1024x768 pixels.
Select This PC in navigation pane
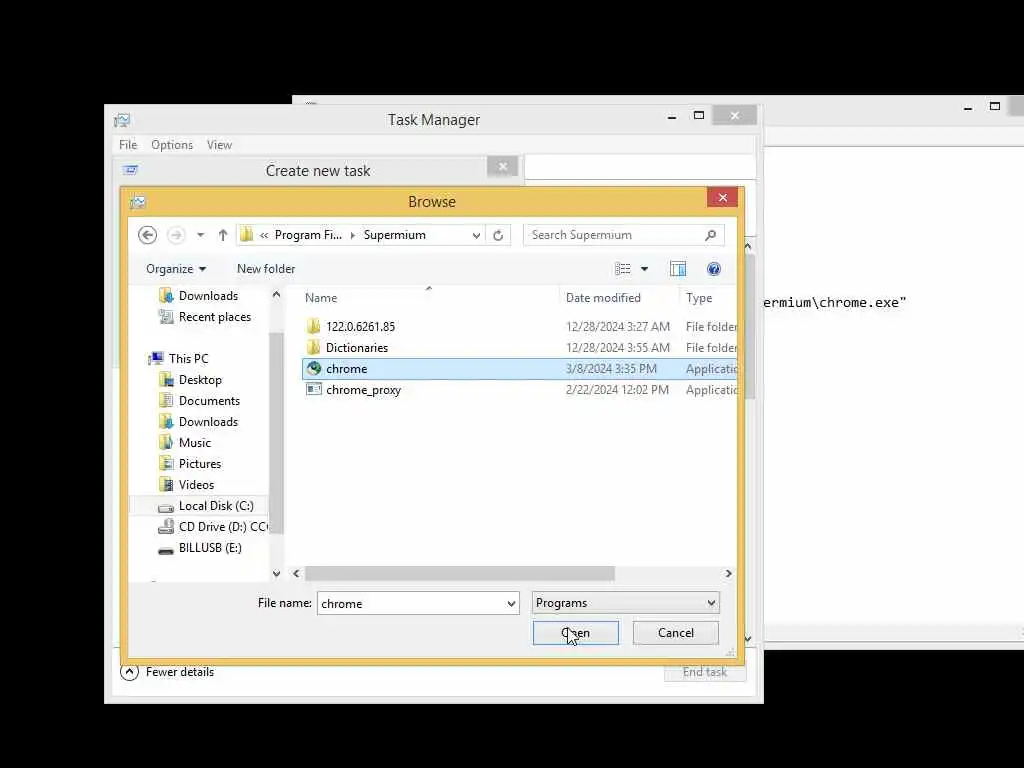[179, 359]
